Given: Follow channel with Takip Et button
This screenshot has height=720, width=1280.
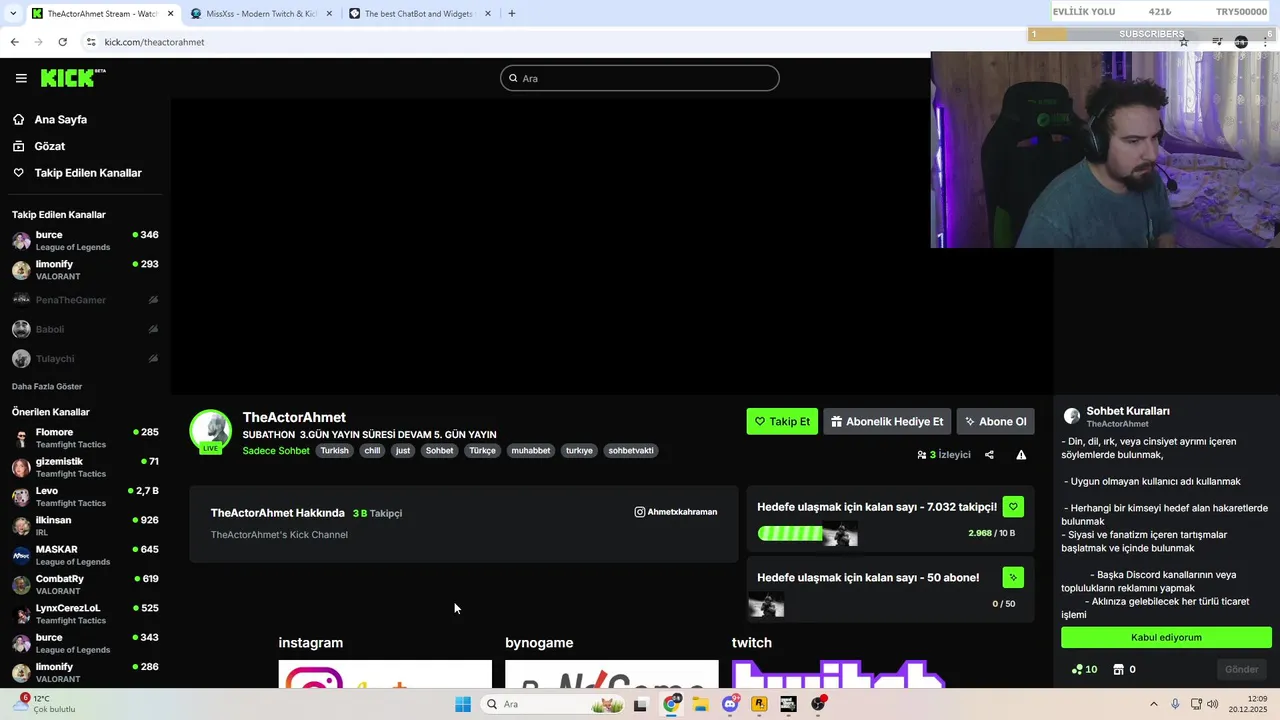Looking at the screenshot, I should [782, 421].
